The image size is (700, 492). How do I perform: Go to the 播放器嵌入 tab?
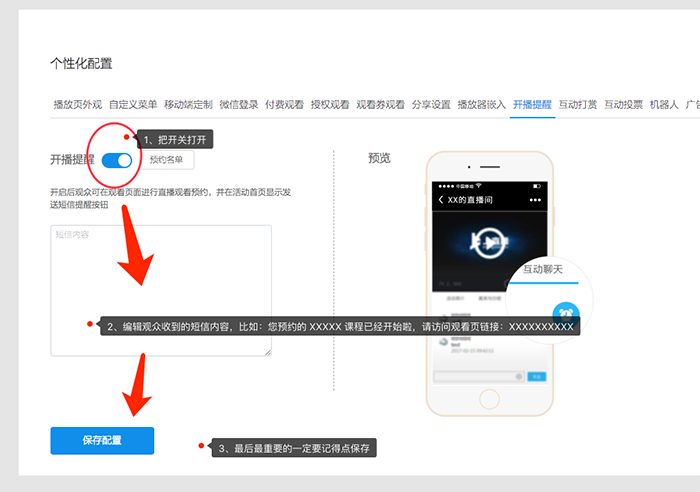click(x=481, y=104)
